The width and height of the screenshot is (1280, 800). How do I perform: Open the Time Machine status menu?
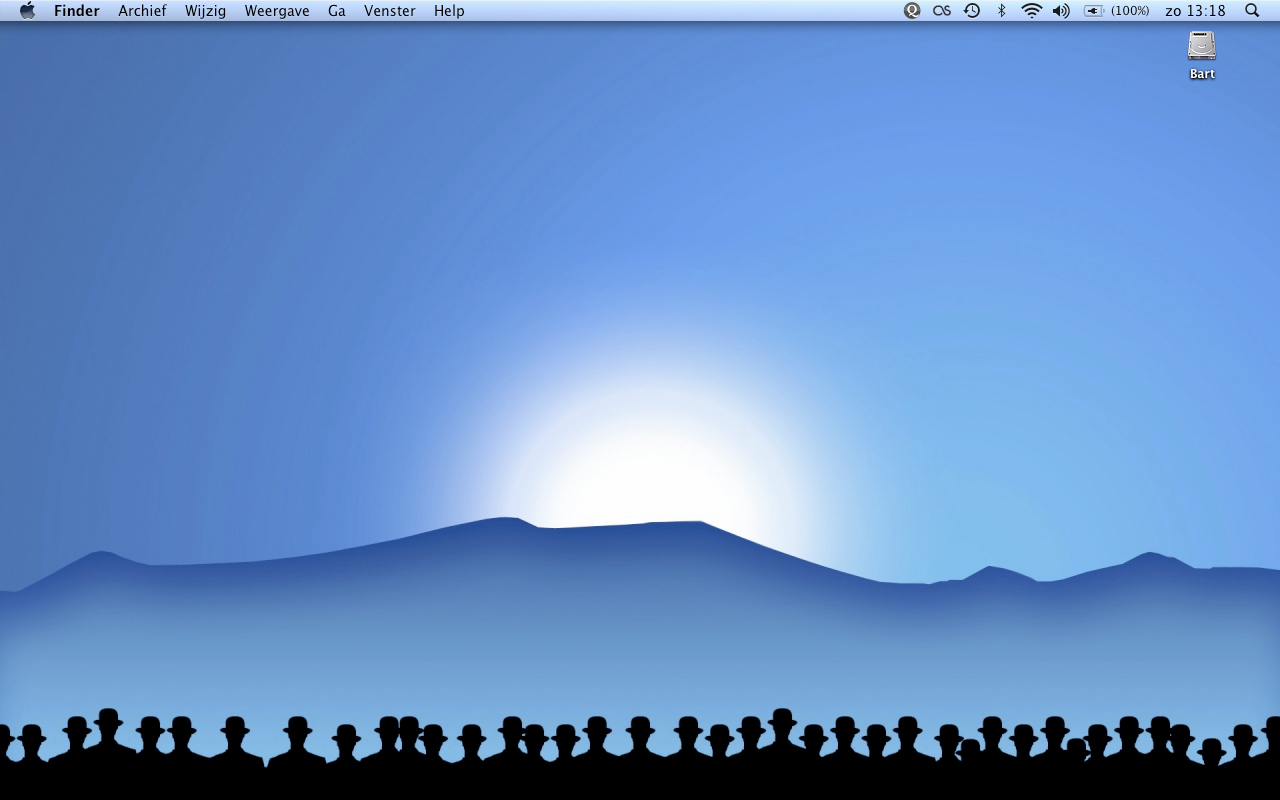click(x=972, y=11)
